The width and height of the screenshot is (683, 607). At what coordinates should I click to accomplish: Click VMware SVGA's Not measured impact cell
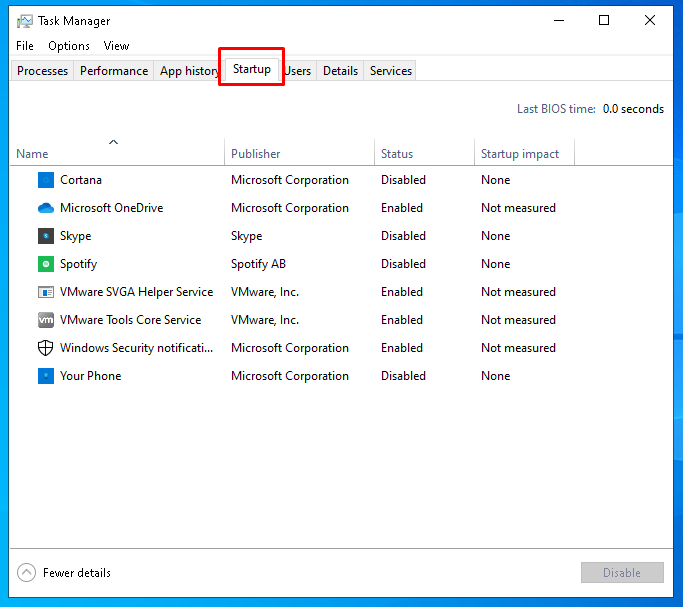(x=518, y=292)
